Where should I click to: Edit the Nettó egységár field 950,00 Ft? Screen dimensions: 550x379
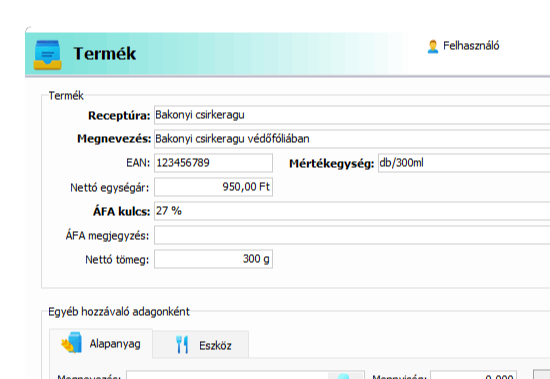pos(213,187)
